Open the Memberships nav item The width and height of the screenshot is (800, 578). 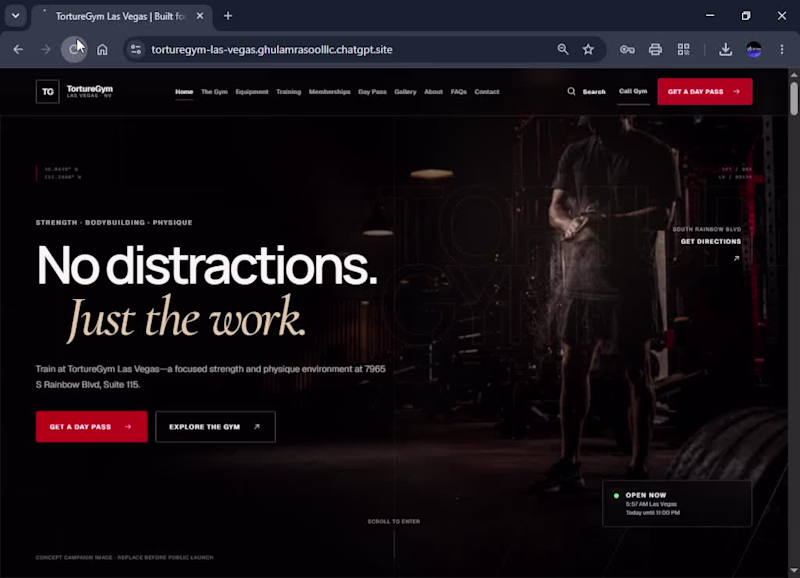[330, 92]
